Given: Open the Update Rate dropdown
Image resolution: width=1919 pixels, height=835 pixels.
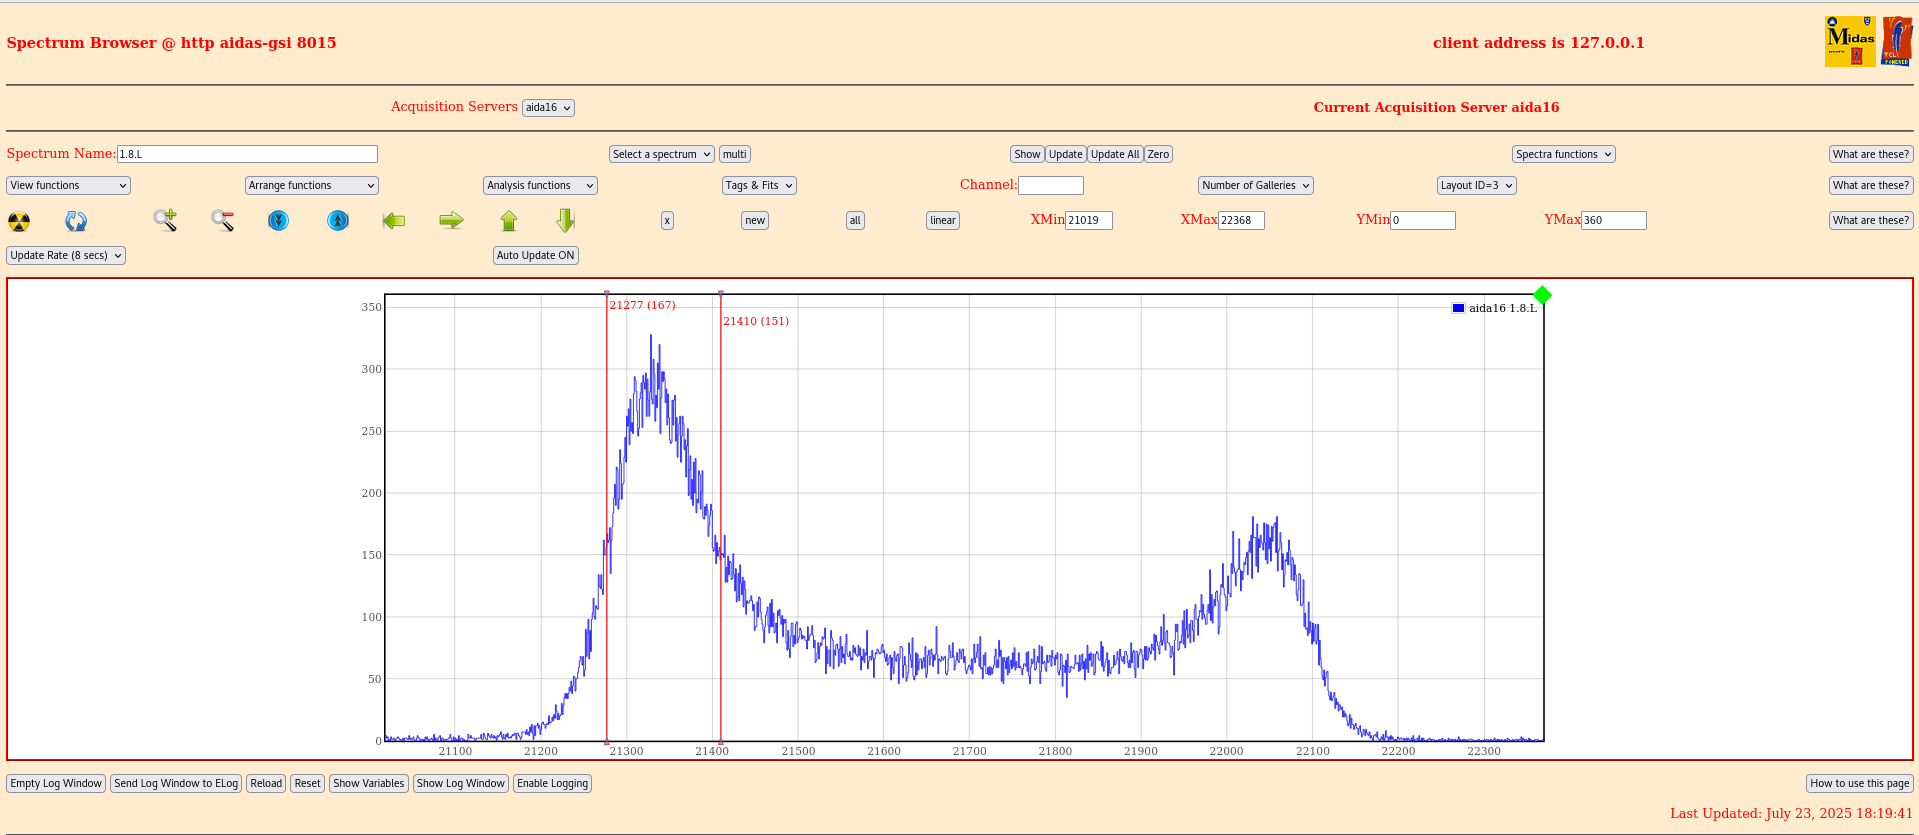Looking at the screenshot, I should coord(66,256).
